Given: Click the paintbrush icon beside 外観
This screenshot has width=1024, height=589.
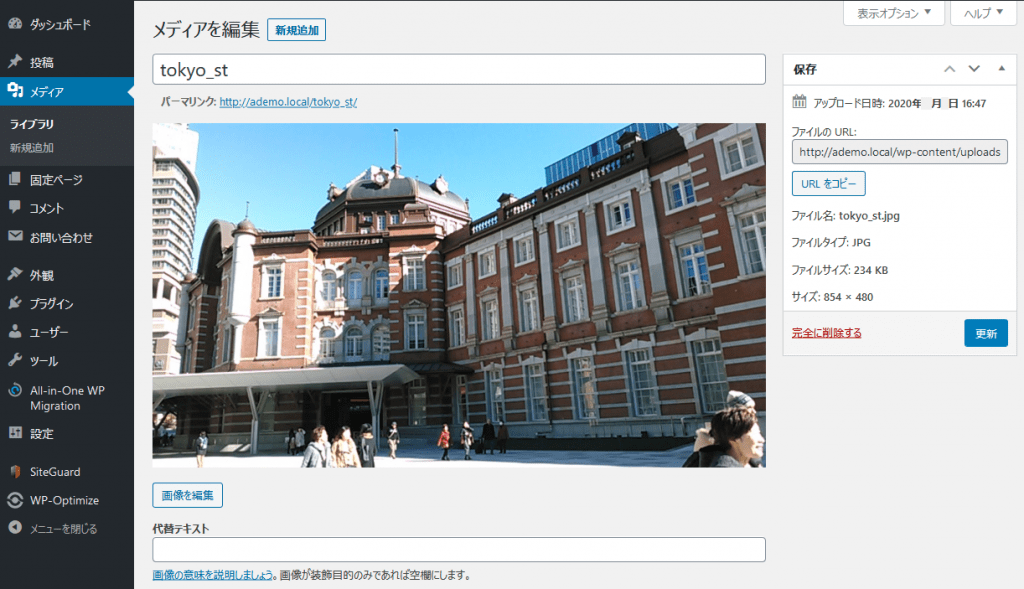Looking at the screenshot, I should pos(15,274).
